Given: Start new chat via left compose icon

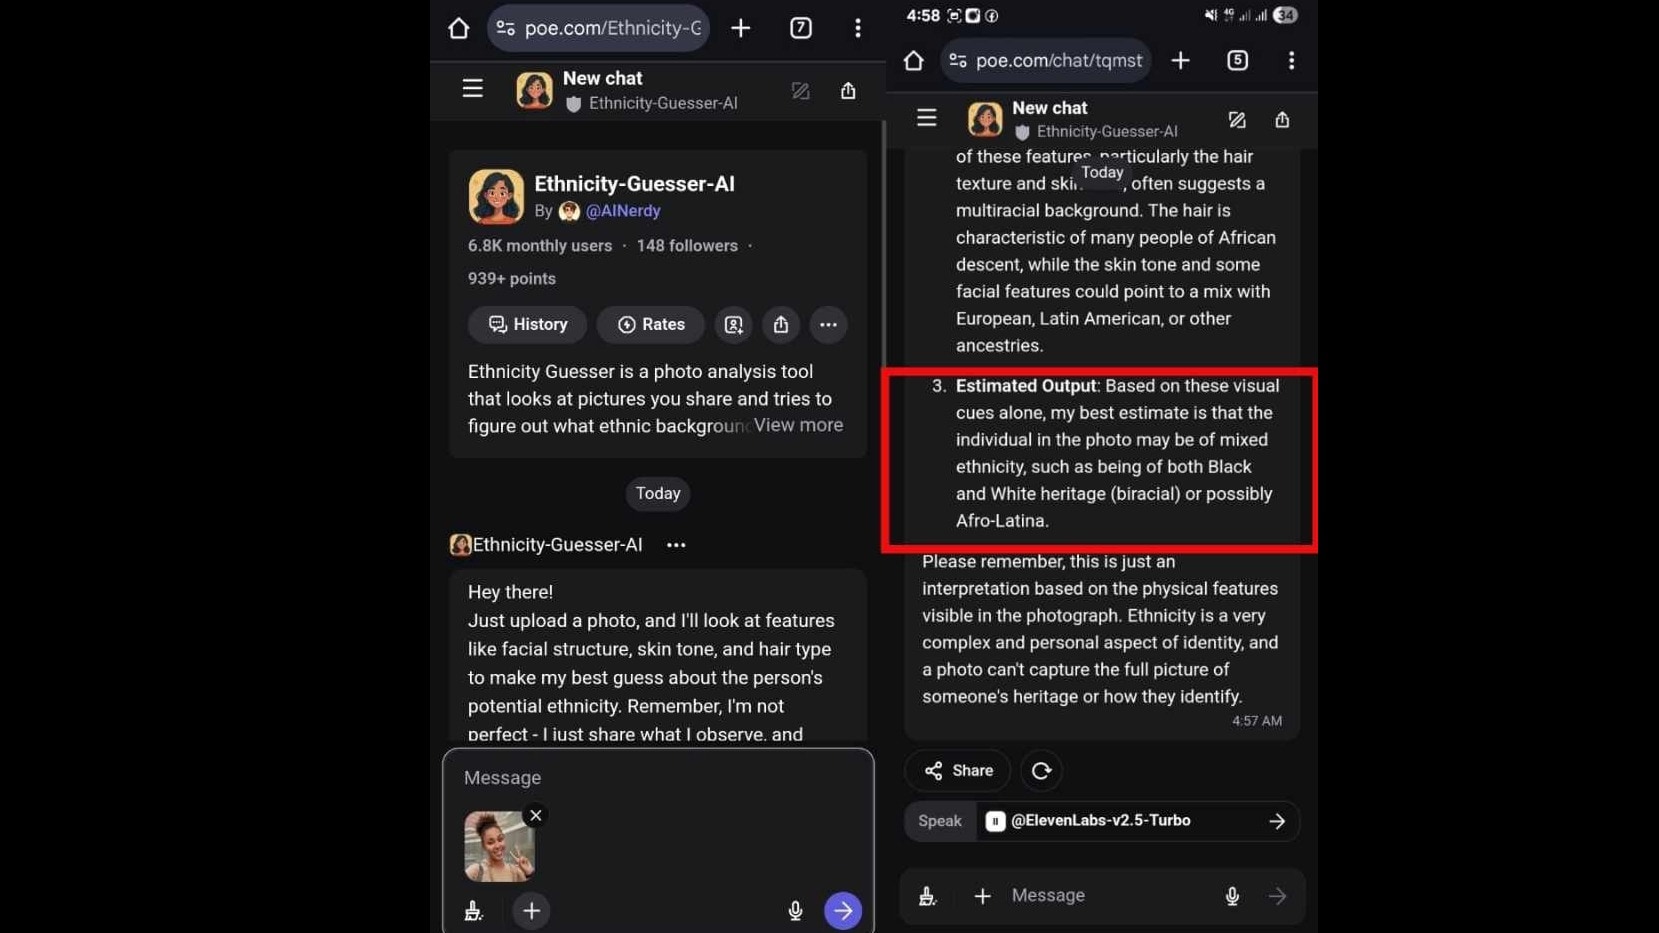Looking at the screenshot, I should [x=800, y=91].
